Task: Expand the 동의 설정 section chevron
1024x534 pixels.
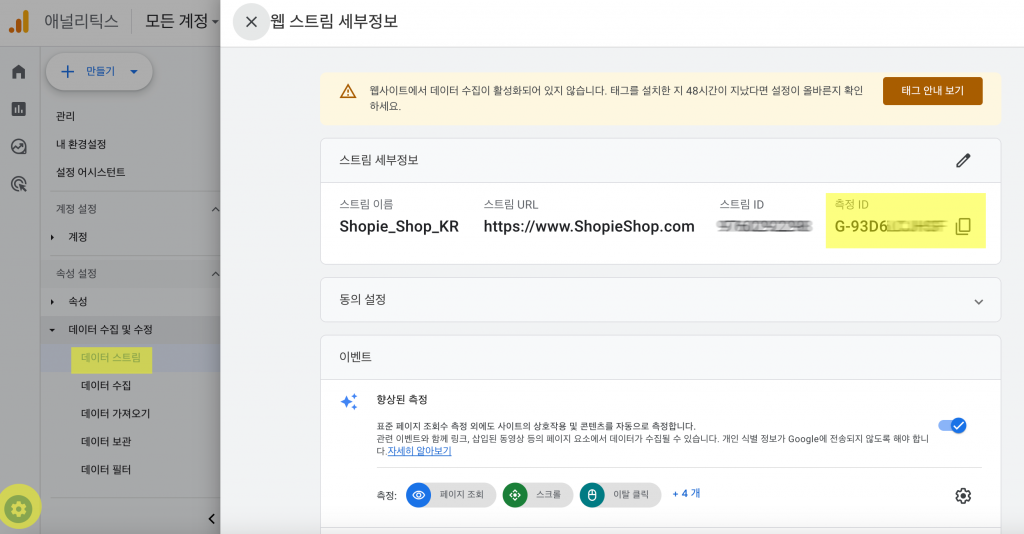Action: point(979,302)
